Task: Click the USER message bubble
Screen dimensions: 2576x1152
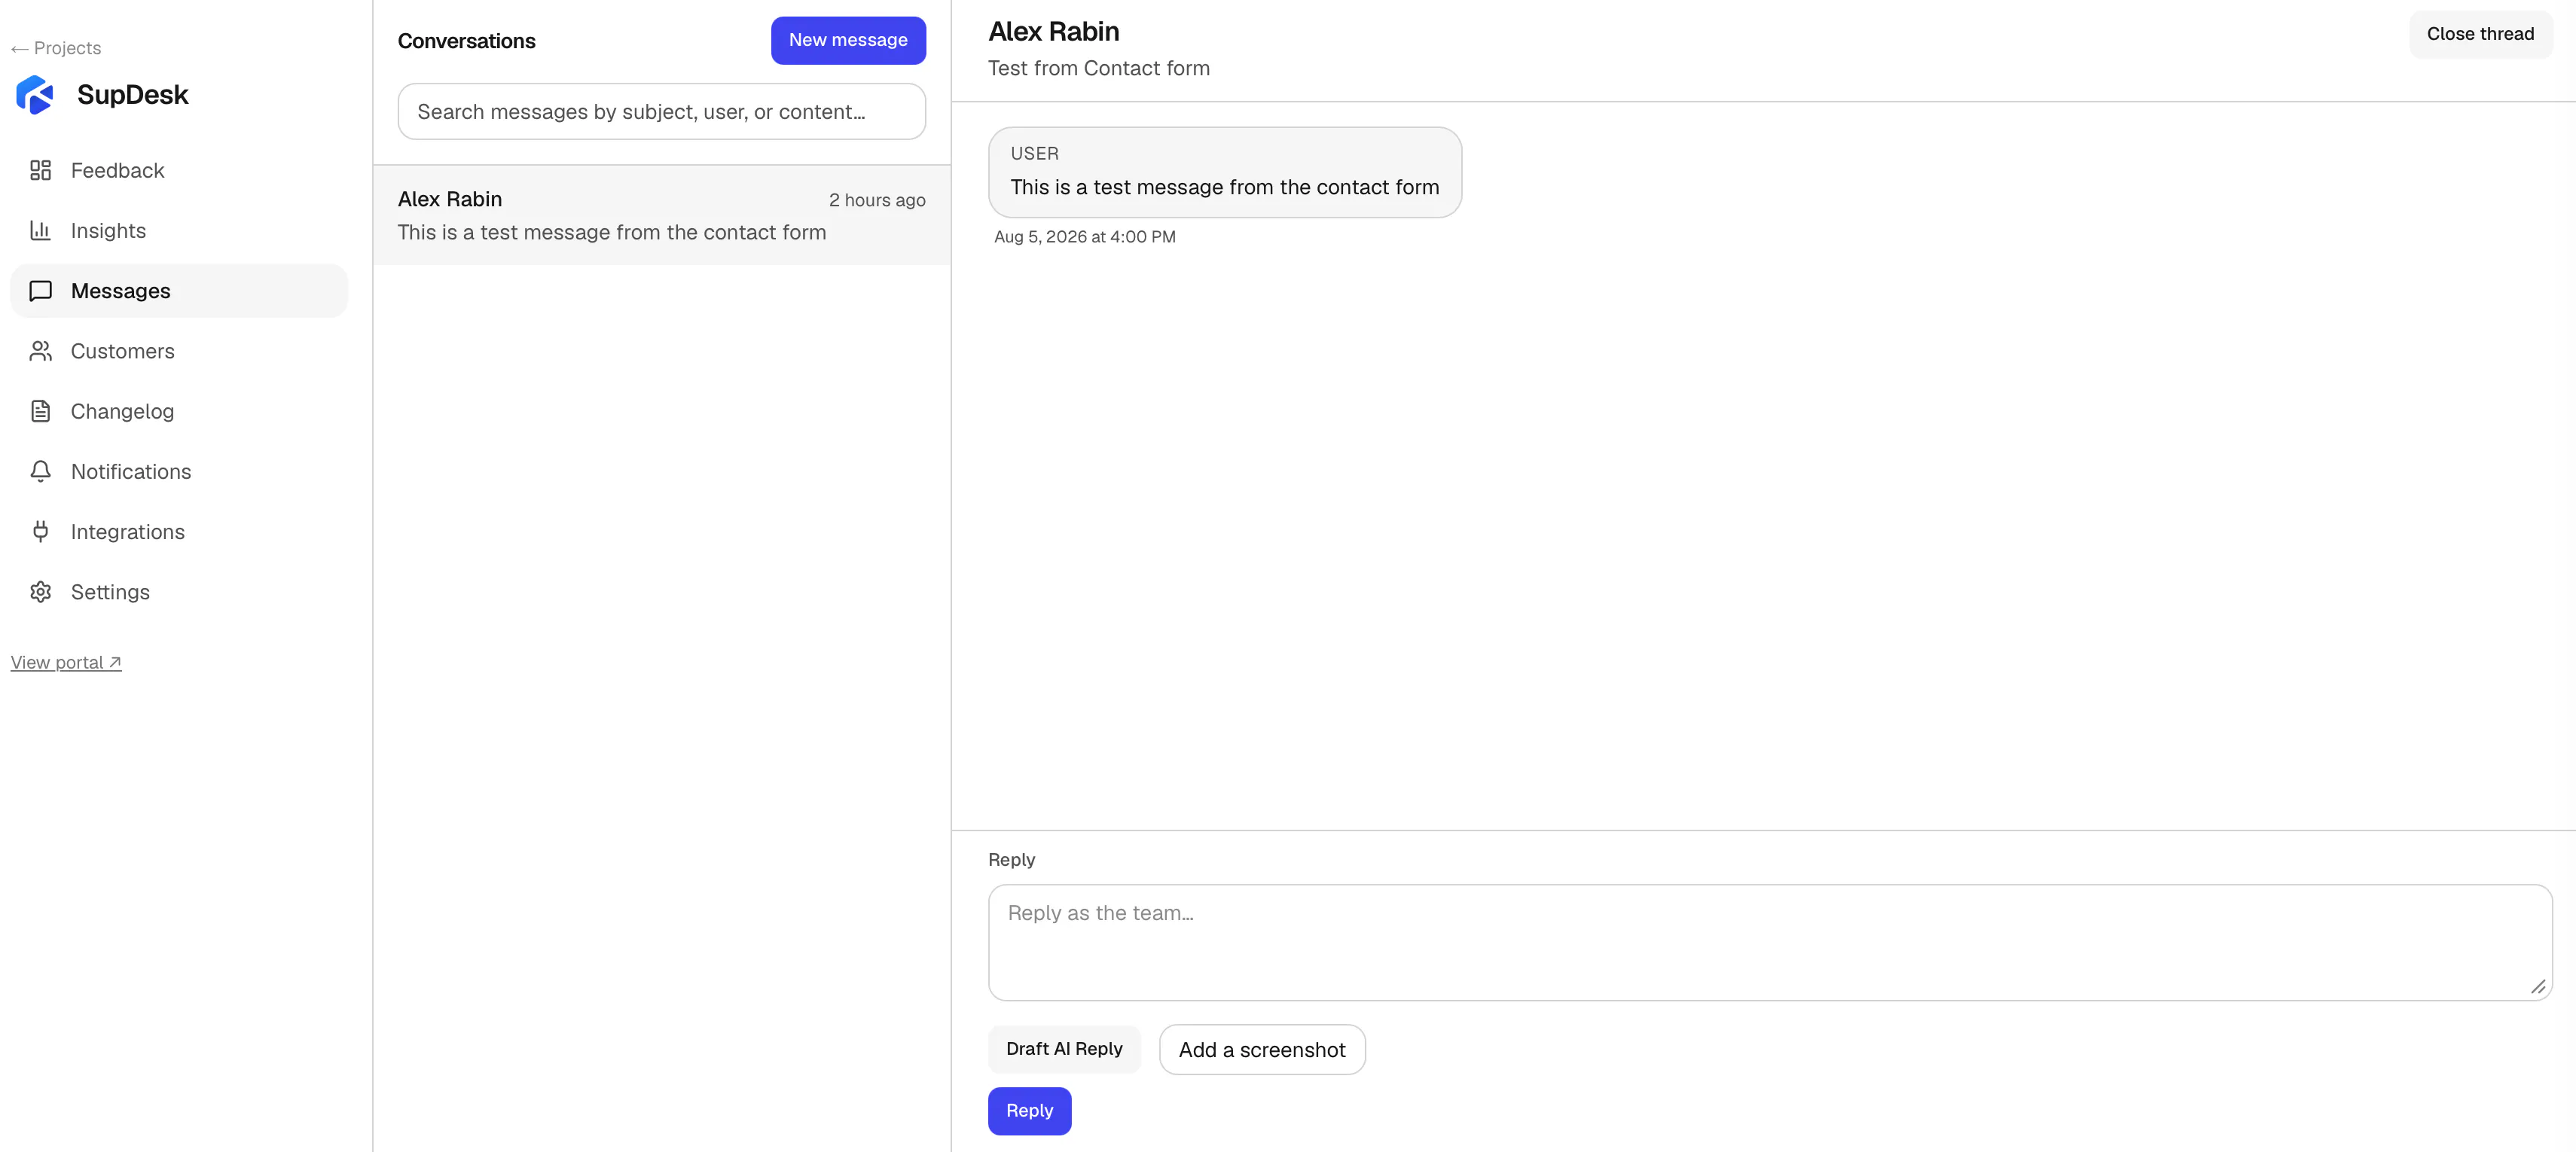Action: click(x=1225, y=172)
